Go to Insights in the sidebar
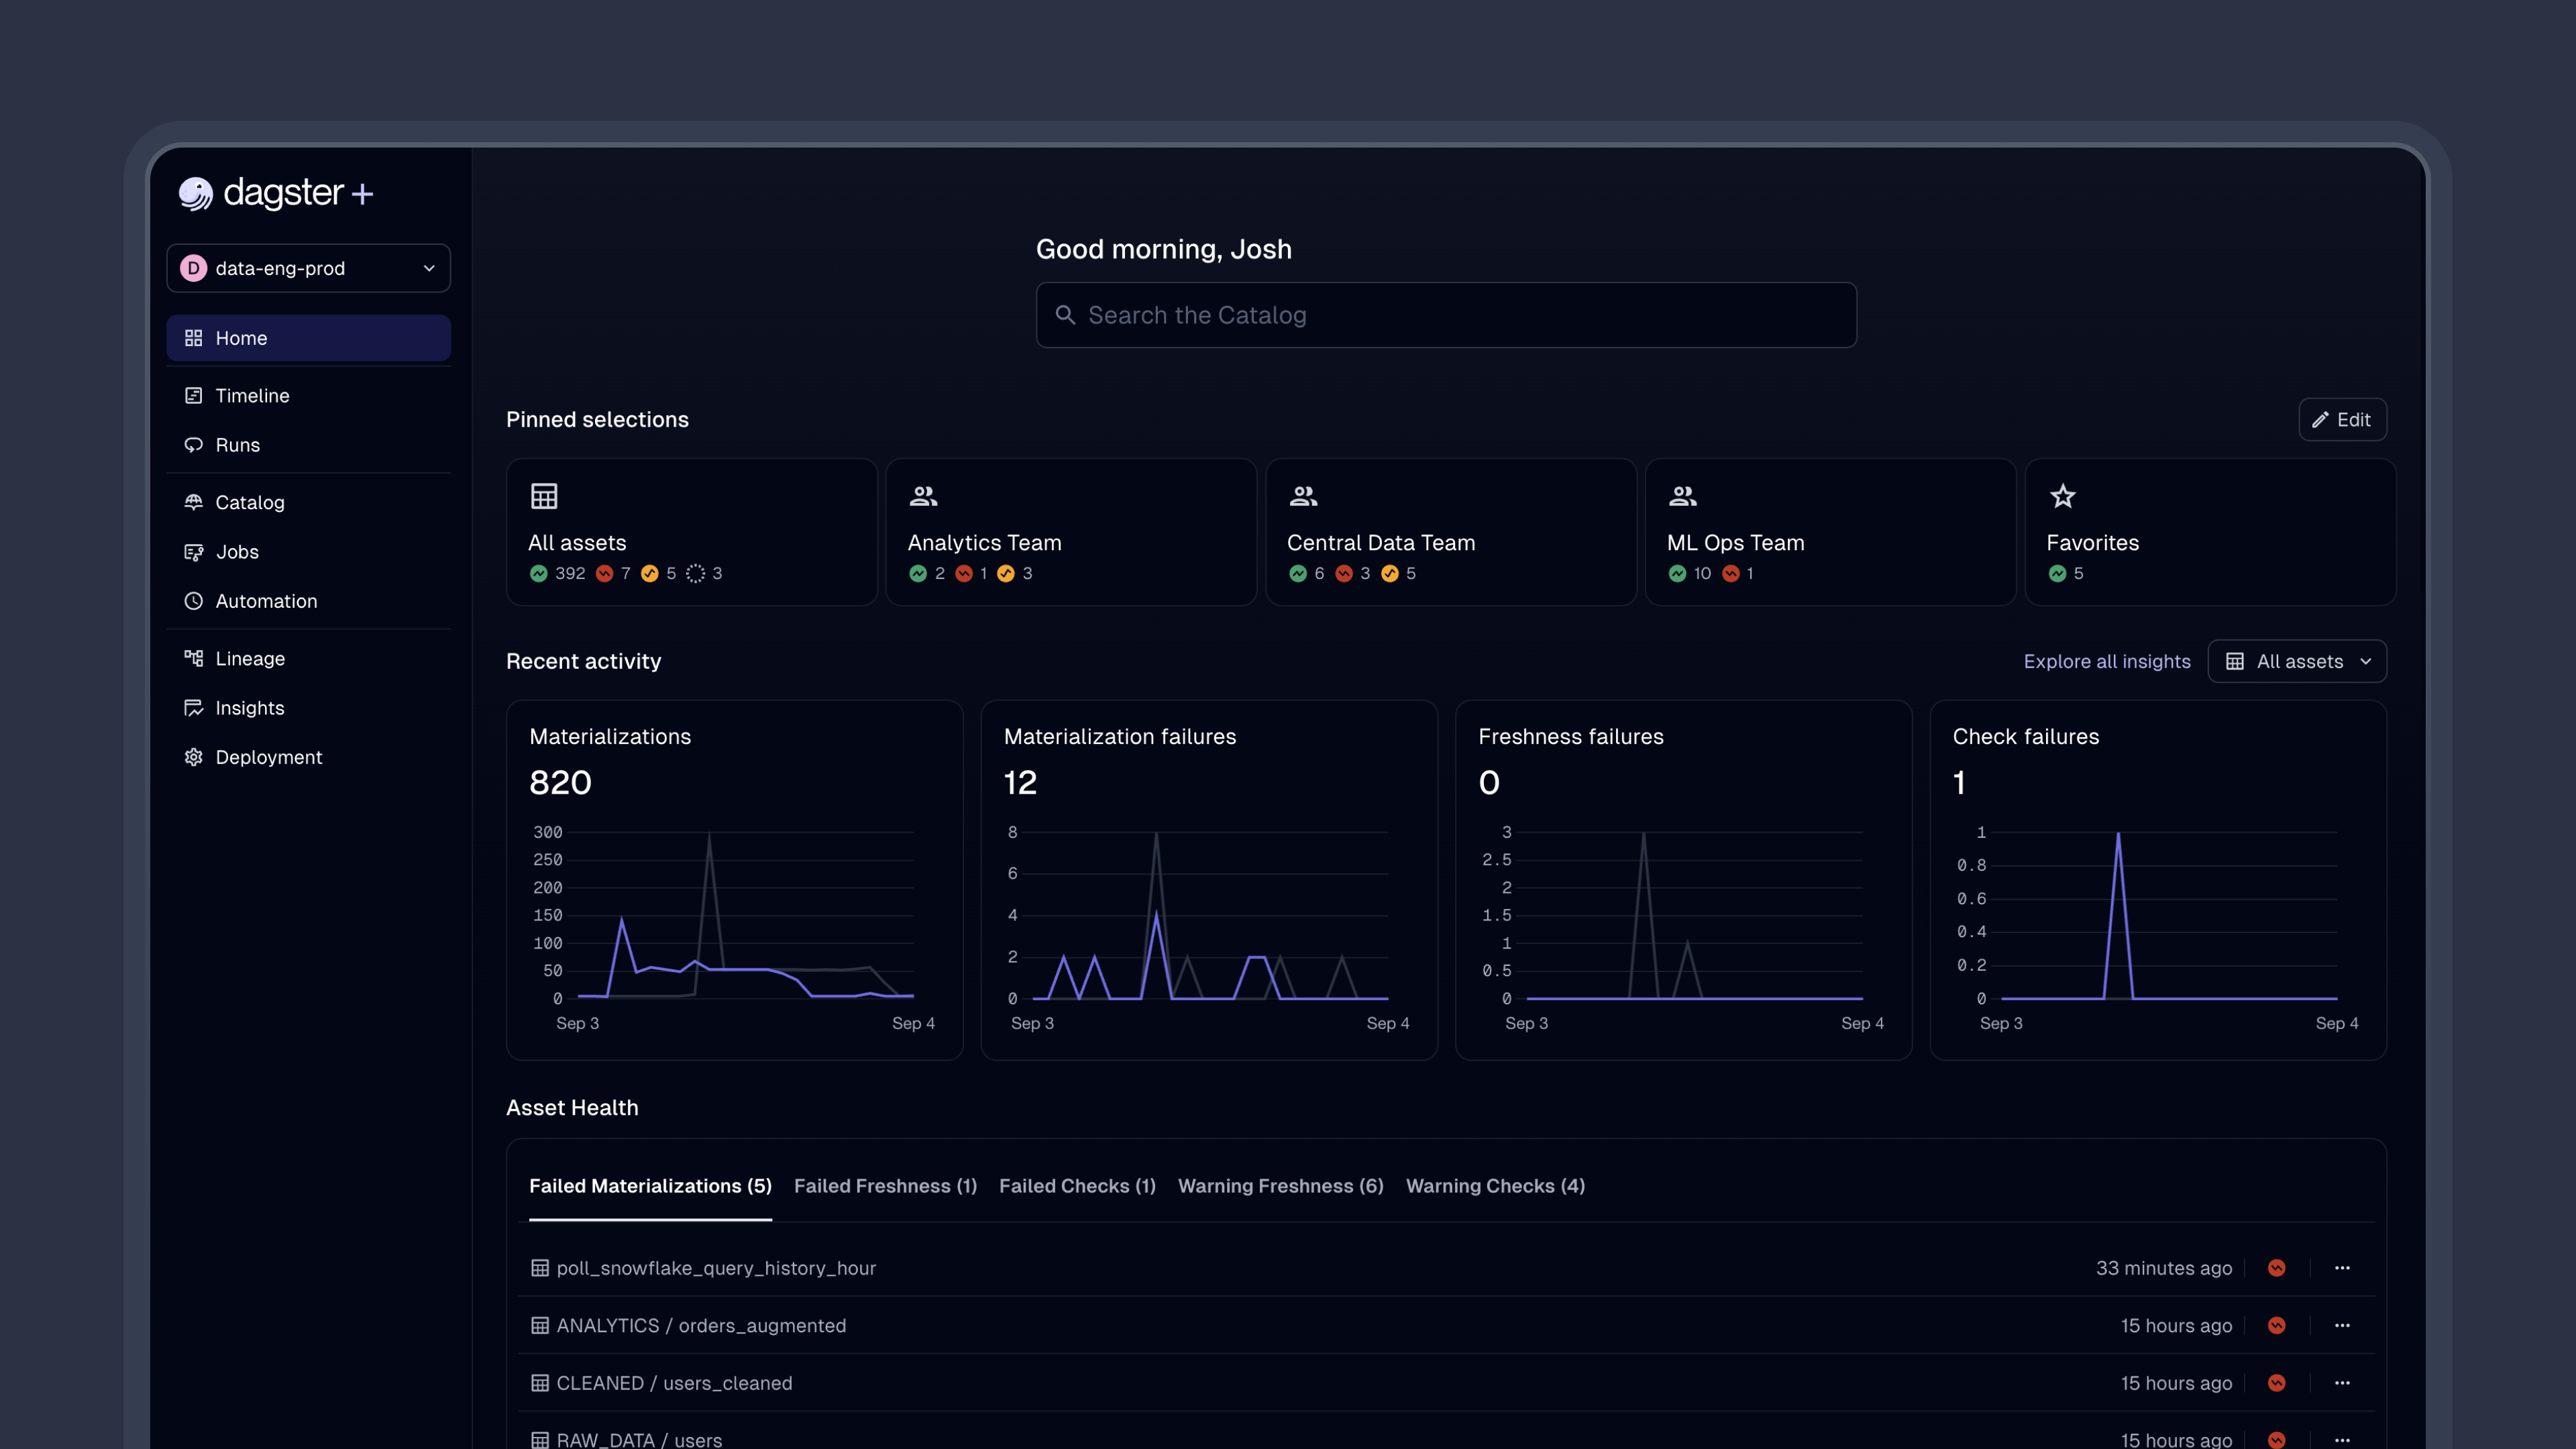 point(308,708)
